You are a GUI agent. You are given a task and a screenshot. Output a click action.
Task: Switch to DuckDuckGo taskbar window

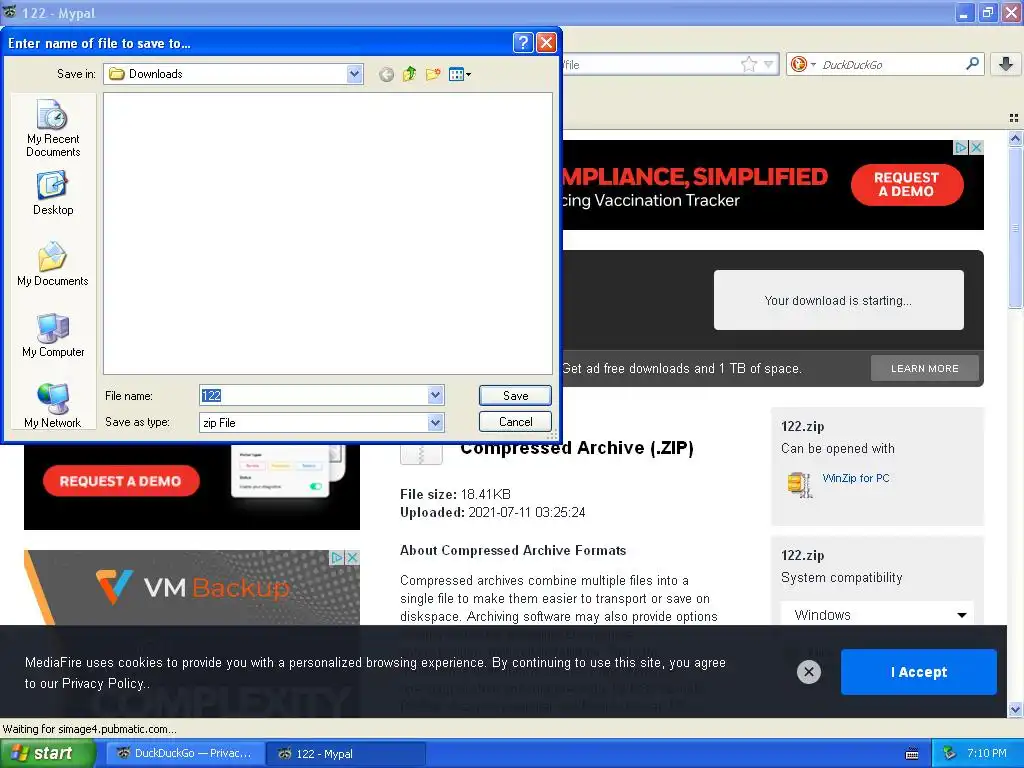(185, 754)
